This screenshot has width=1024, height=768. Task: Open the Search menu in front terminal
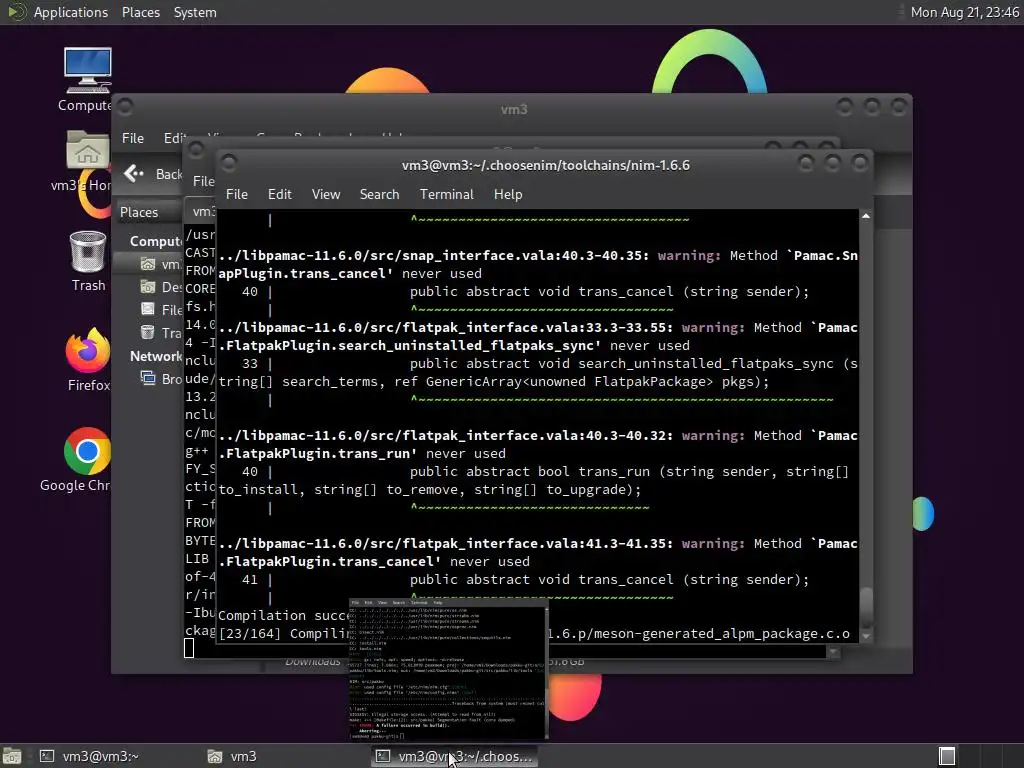point(379,194)
